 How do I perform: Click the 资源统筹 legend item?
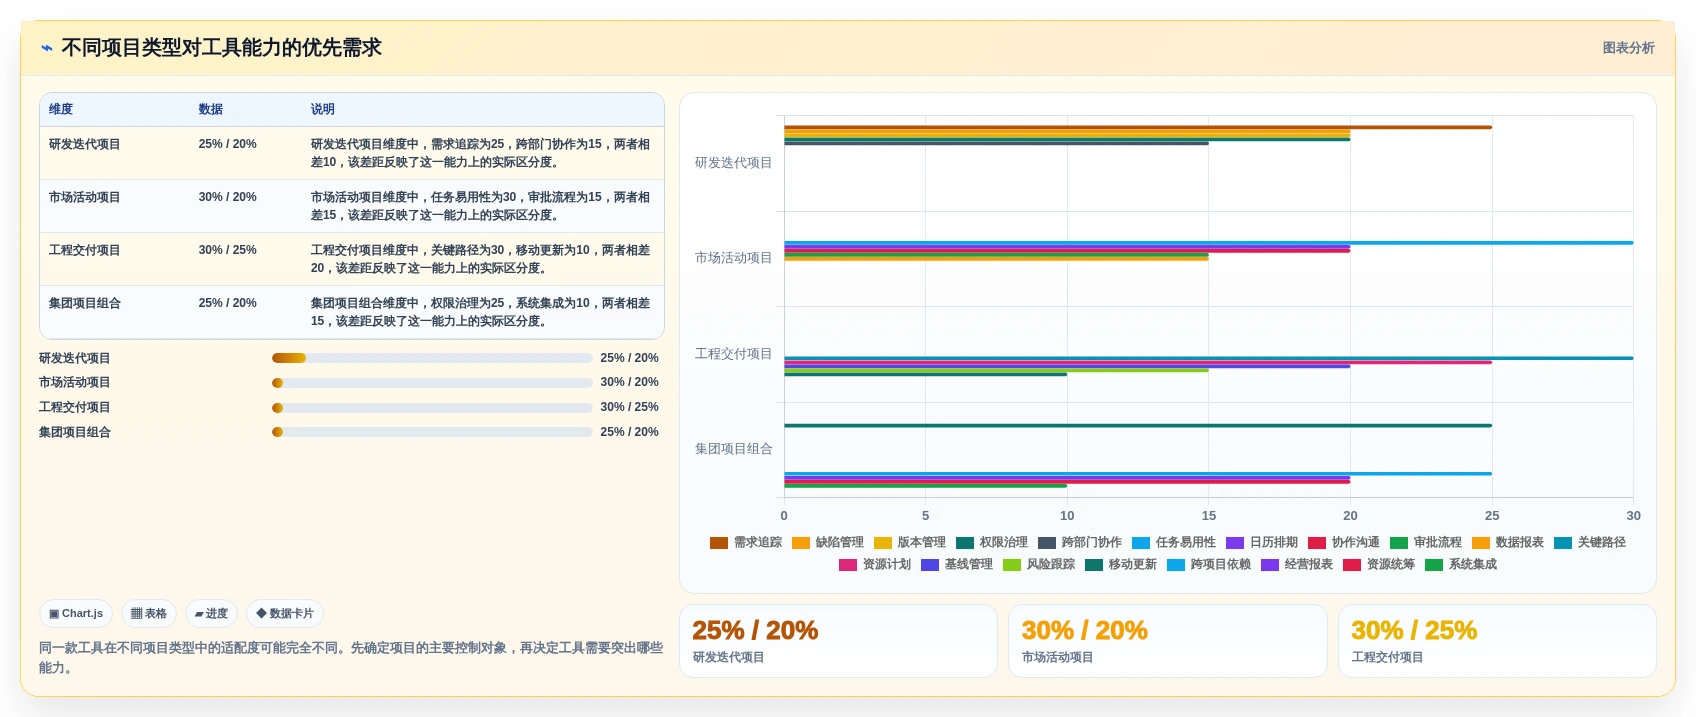[1379, 564]
